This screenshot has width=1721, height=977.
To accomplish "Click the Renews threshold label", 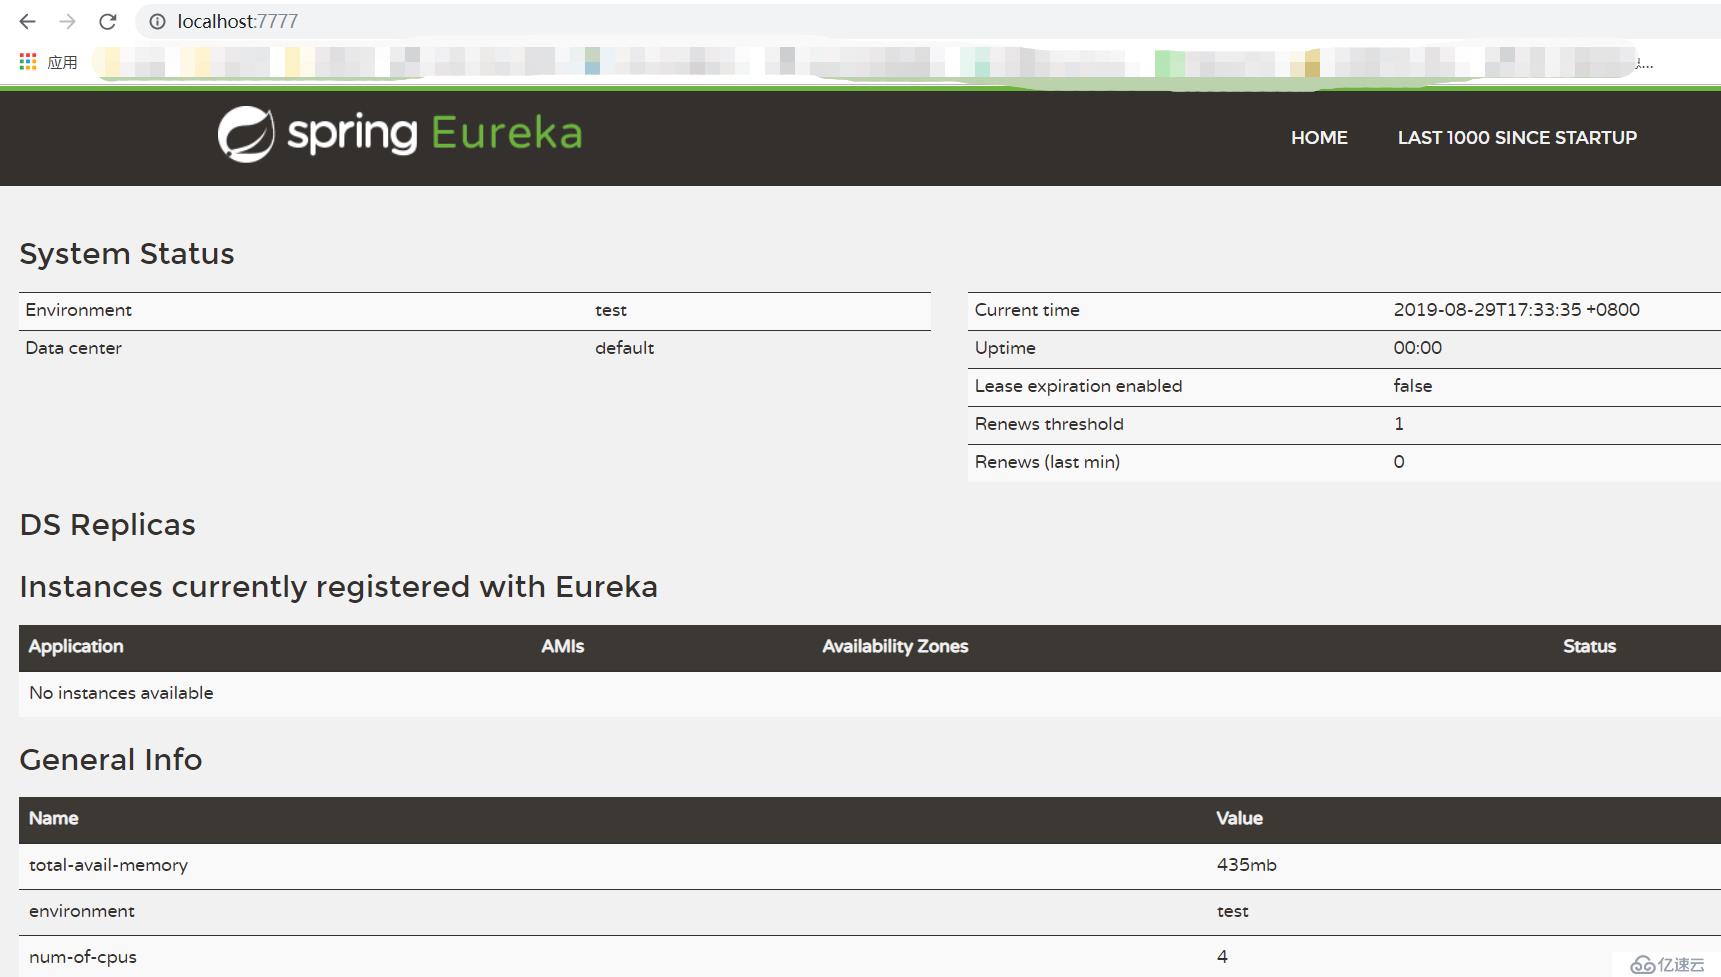I will point(1049,424).
